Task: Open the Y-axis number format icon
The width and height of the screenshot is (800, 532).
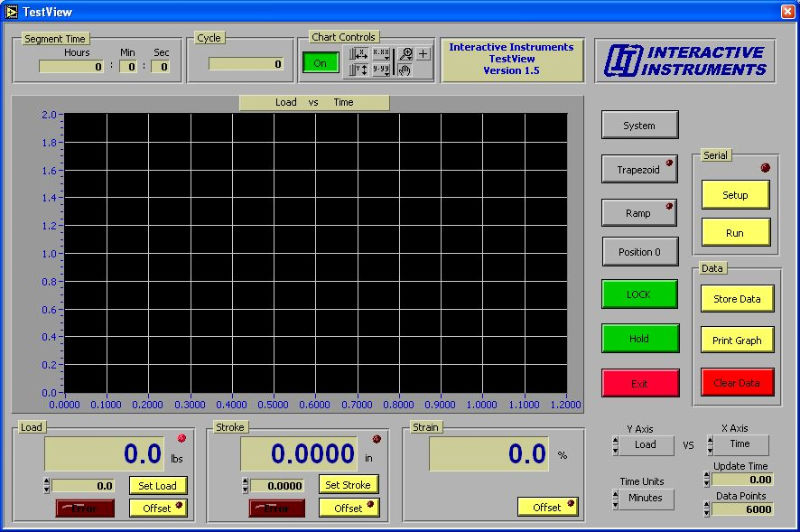Action: [381, 70]
